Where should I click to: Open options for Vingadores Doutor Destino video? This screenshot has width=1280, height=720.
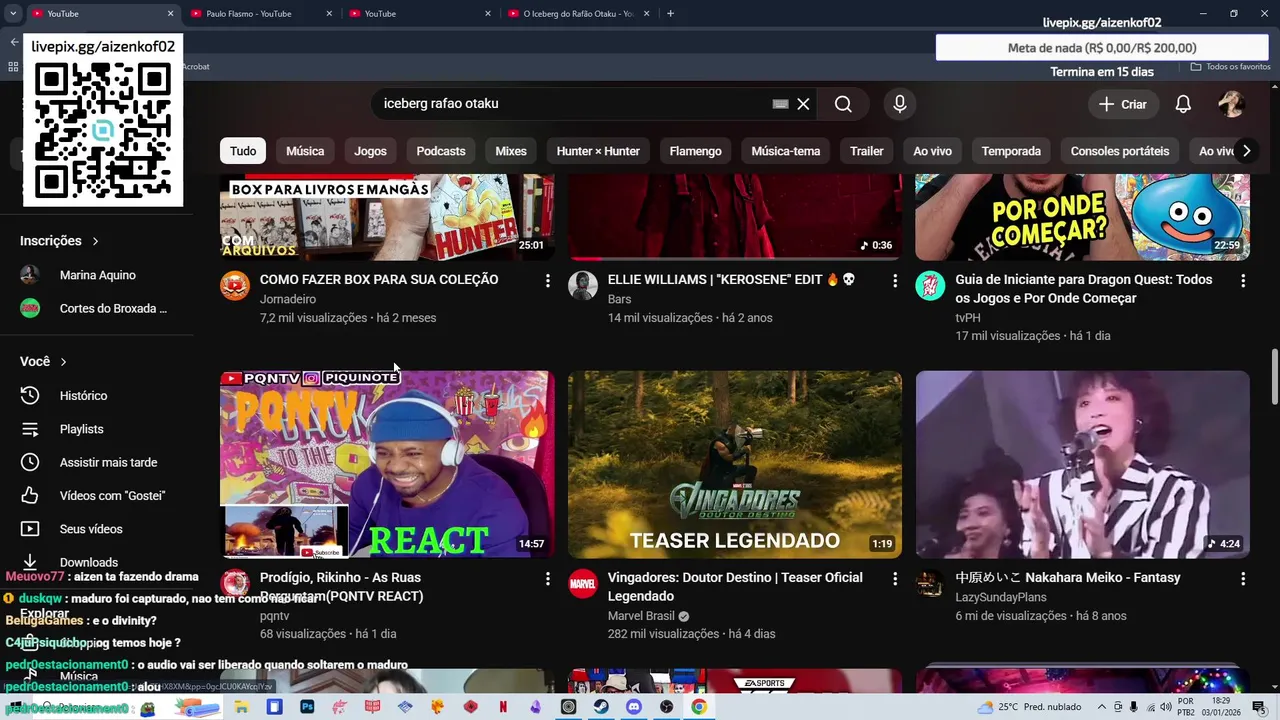click(x=895, y=579)
